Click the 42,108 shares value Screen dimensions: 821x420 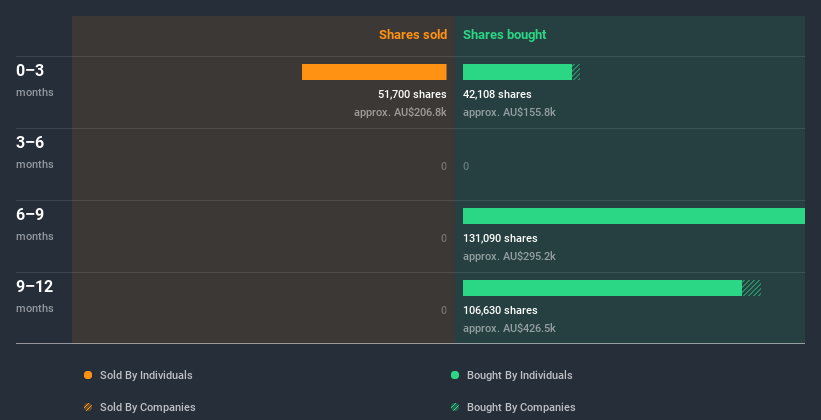pyautogui.click(x=497, y=94)
